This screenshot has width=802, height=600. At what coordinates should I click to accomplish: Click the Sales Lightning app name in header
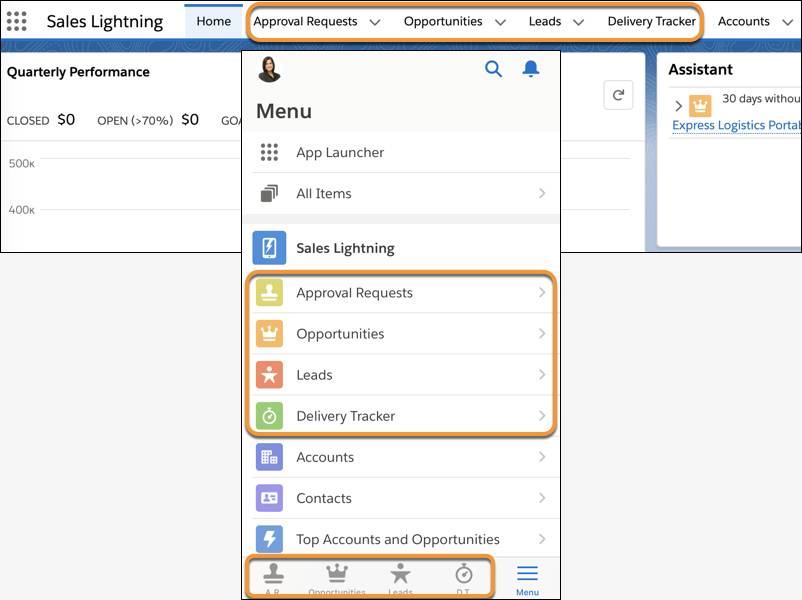(105, 21)
